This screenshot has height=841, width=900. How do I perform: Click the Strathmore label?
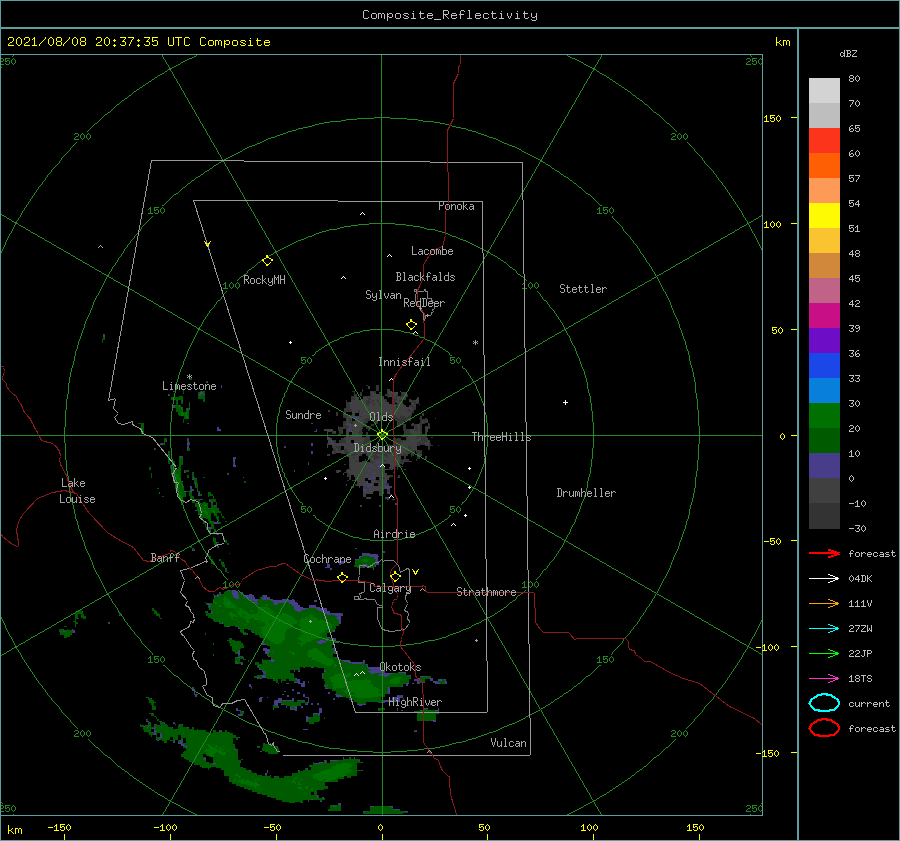click(486, 592)
